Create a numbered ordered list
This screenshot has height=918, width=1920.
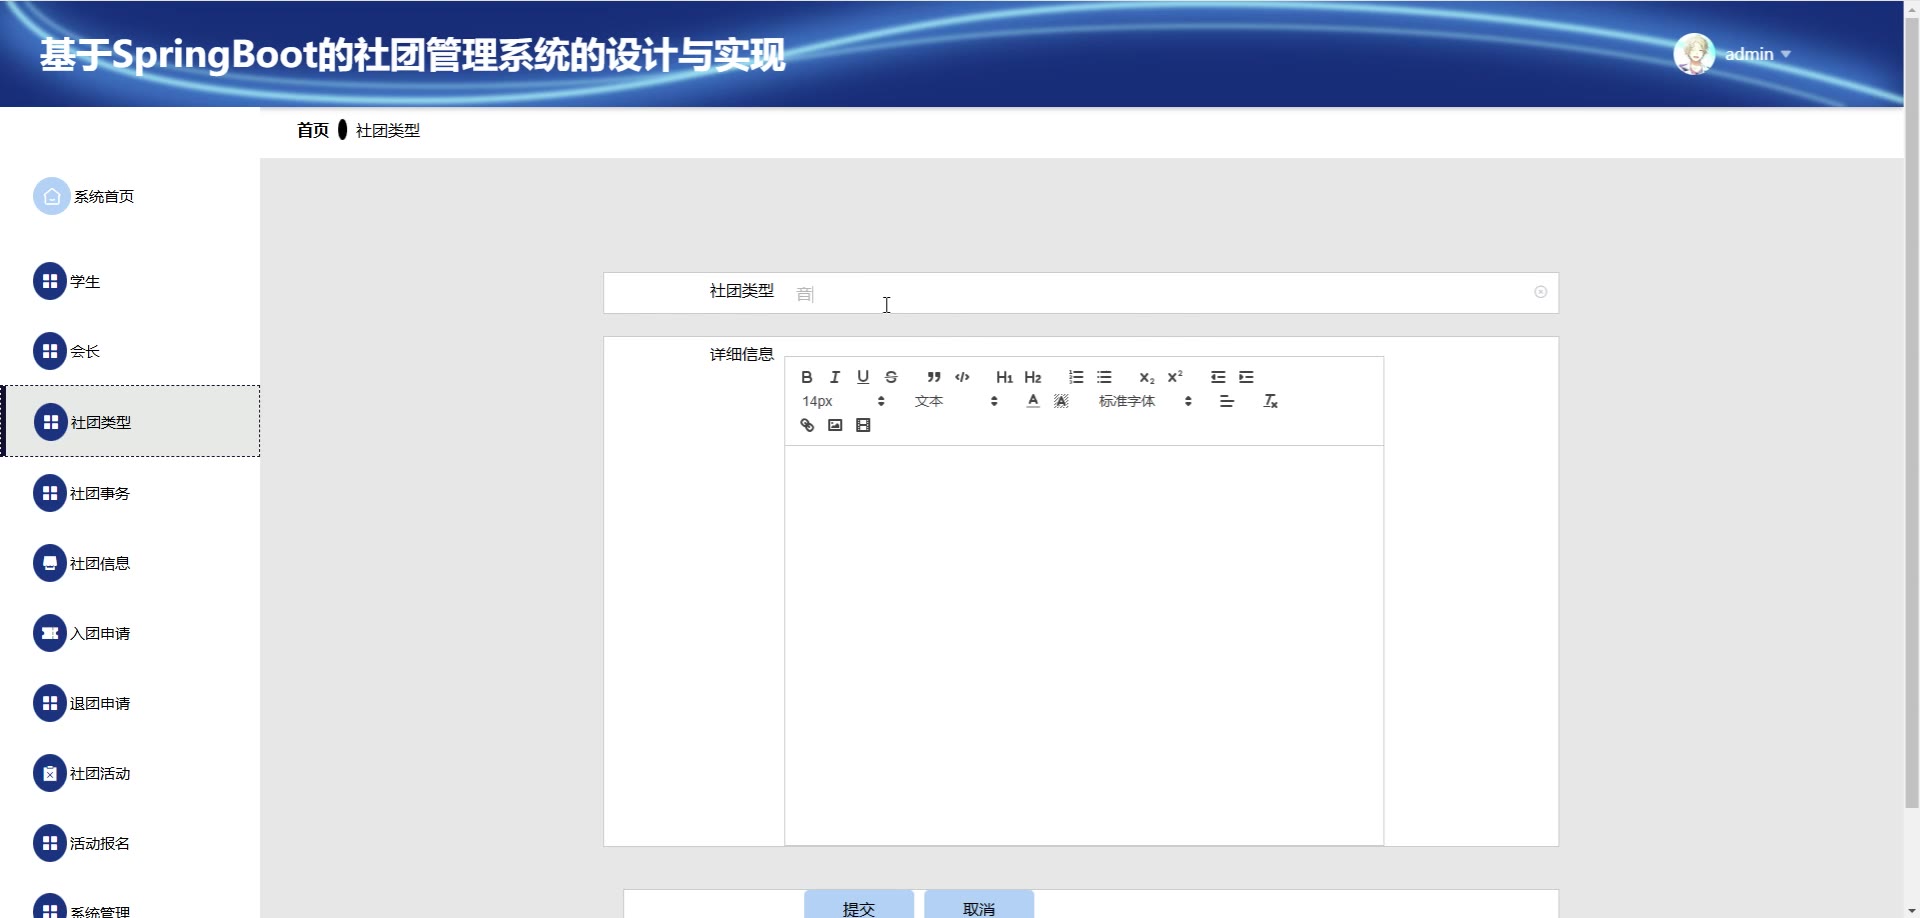(x=1076, y=377)
